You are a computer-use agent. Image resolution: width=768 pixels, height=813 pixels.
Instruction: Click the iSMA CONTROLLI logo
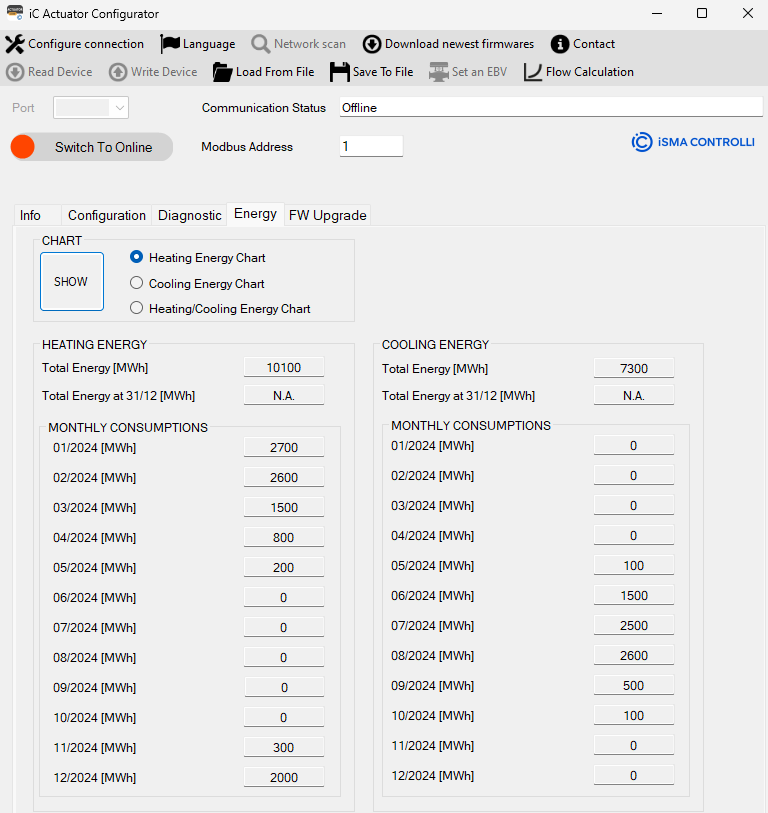693,142
